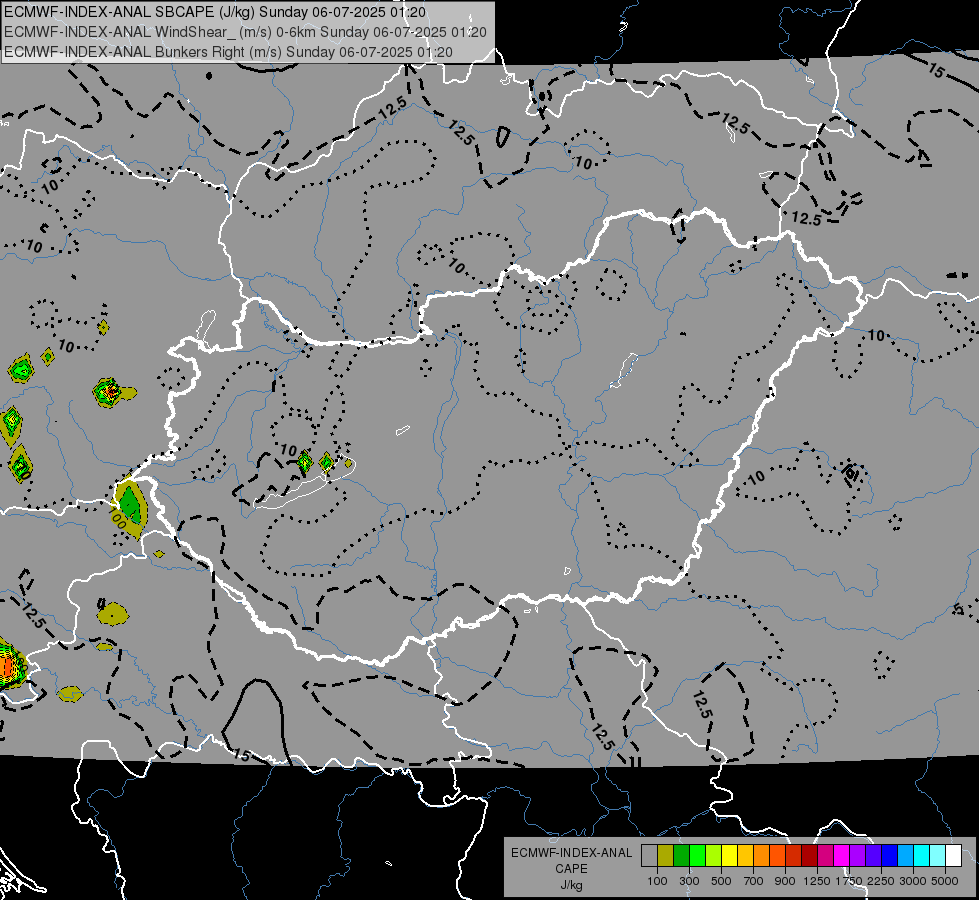Viewport: 979px width, 900px height.
Task: Click the Bunkers Right (m/s) title line
Action: coord(229,52)
